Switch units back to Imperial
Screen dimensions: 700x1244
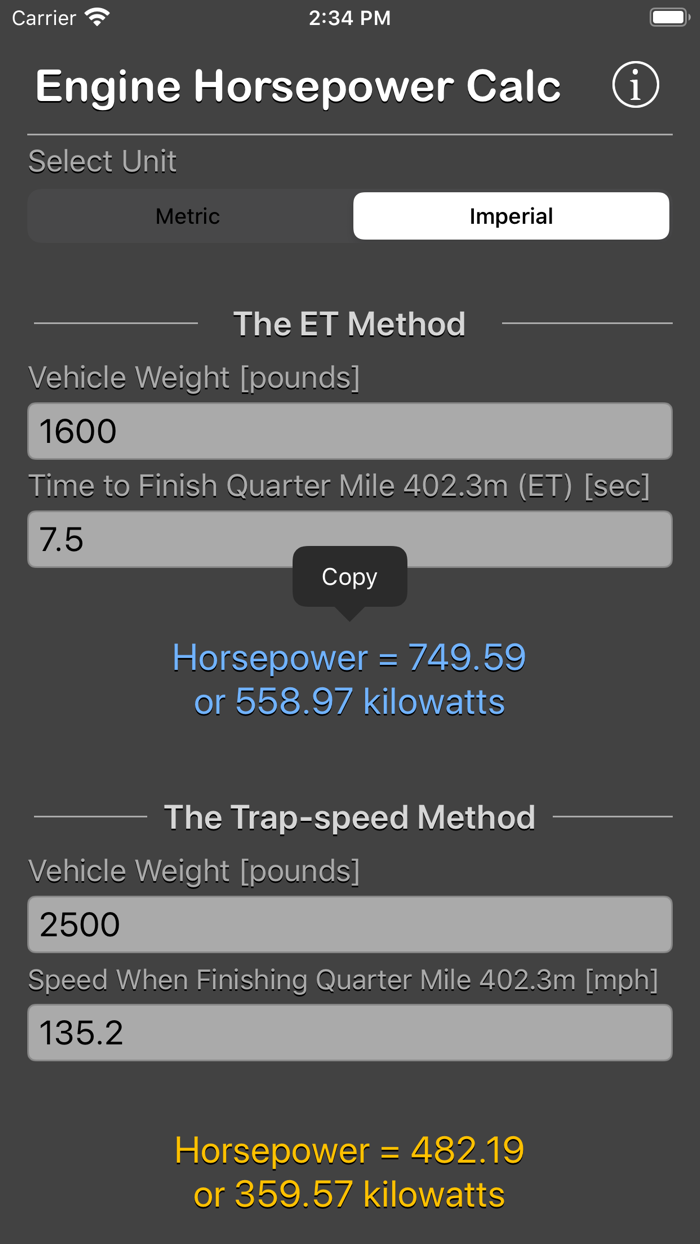coord(511,215)
